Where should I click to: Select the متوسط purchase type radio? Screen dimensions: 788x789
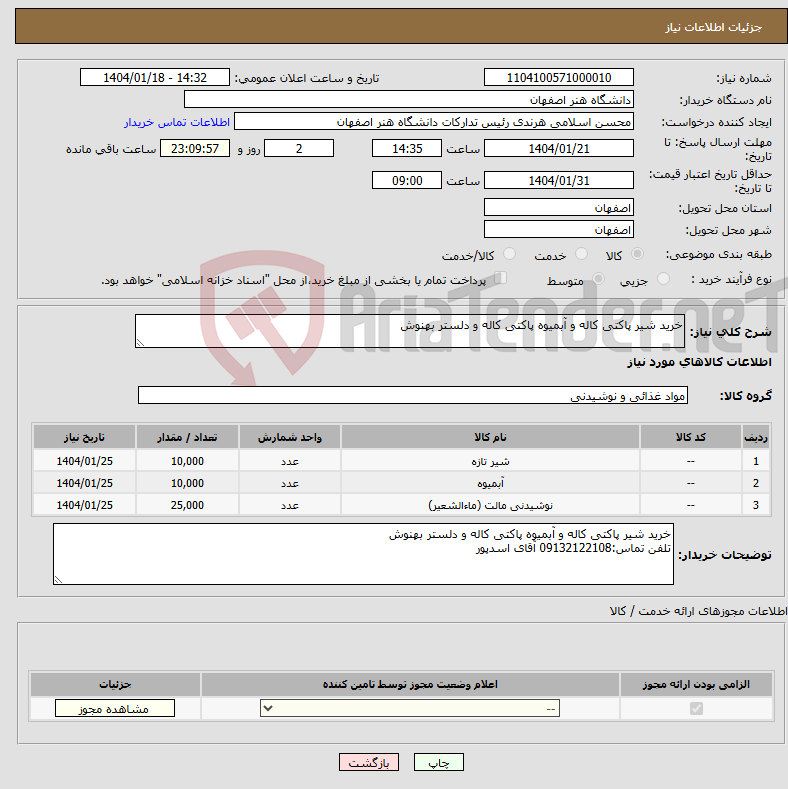point(598,278)
